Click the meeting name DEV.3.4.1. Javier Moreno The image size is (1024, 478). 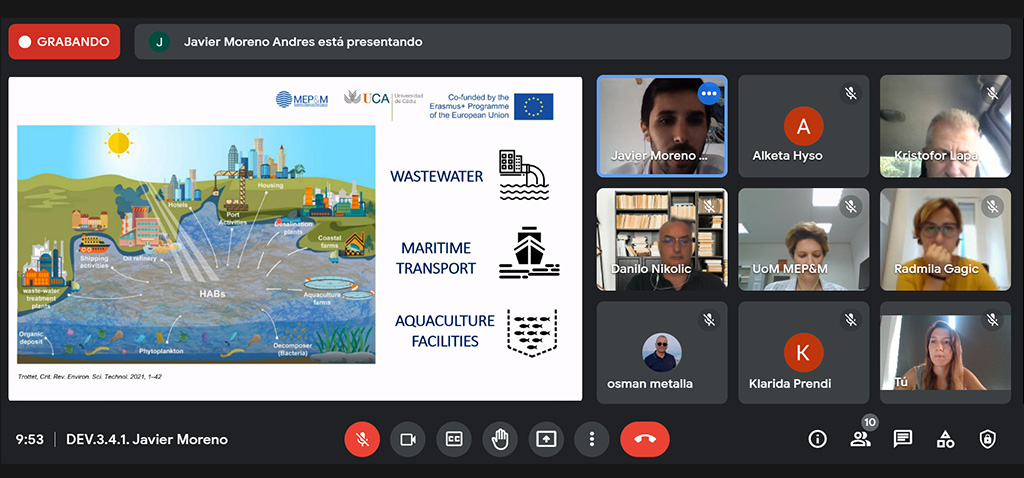[147, 439]
